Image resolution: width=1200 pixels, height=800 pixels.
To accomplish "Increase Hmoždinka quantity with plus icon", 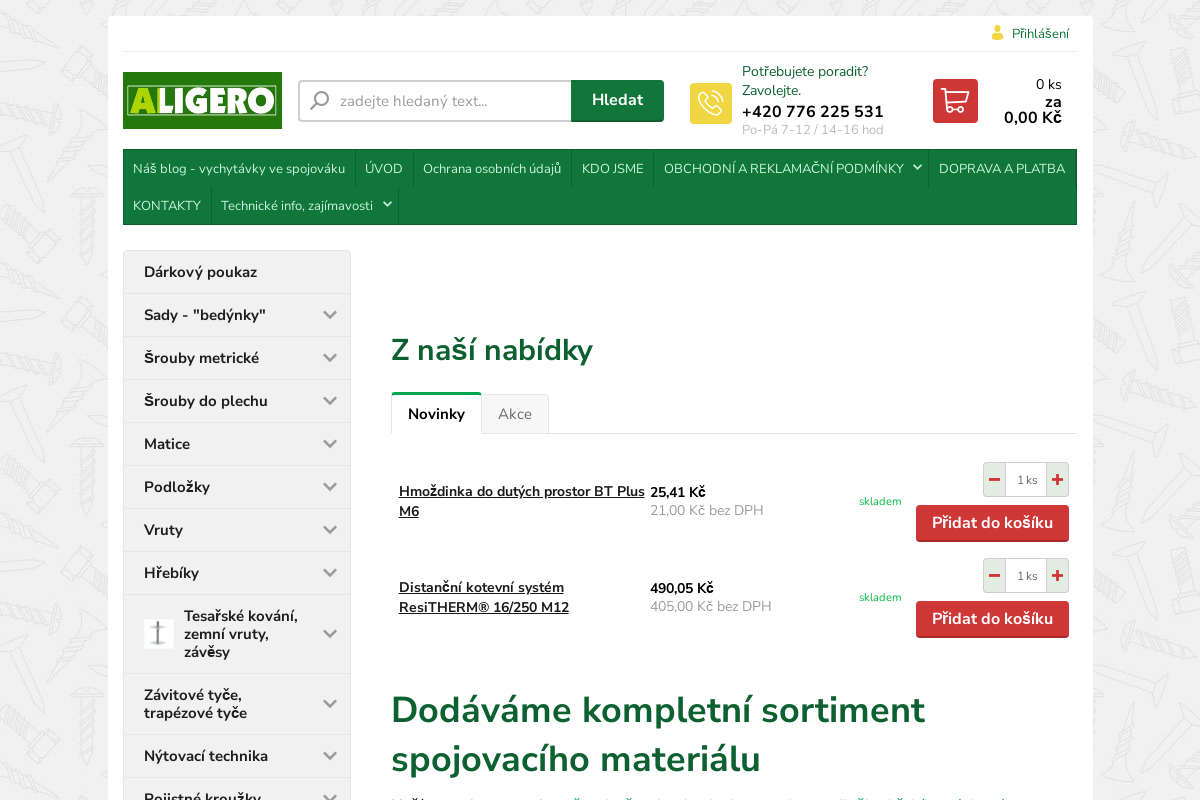I will tap(1057, 479).
